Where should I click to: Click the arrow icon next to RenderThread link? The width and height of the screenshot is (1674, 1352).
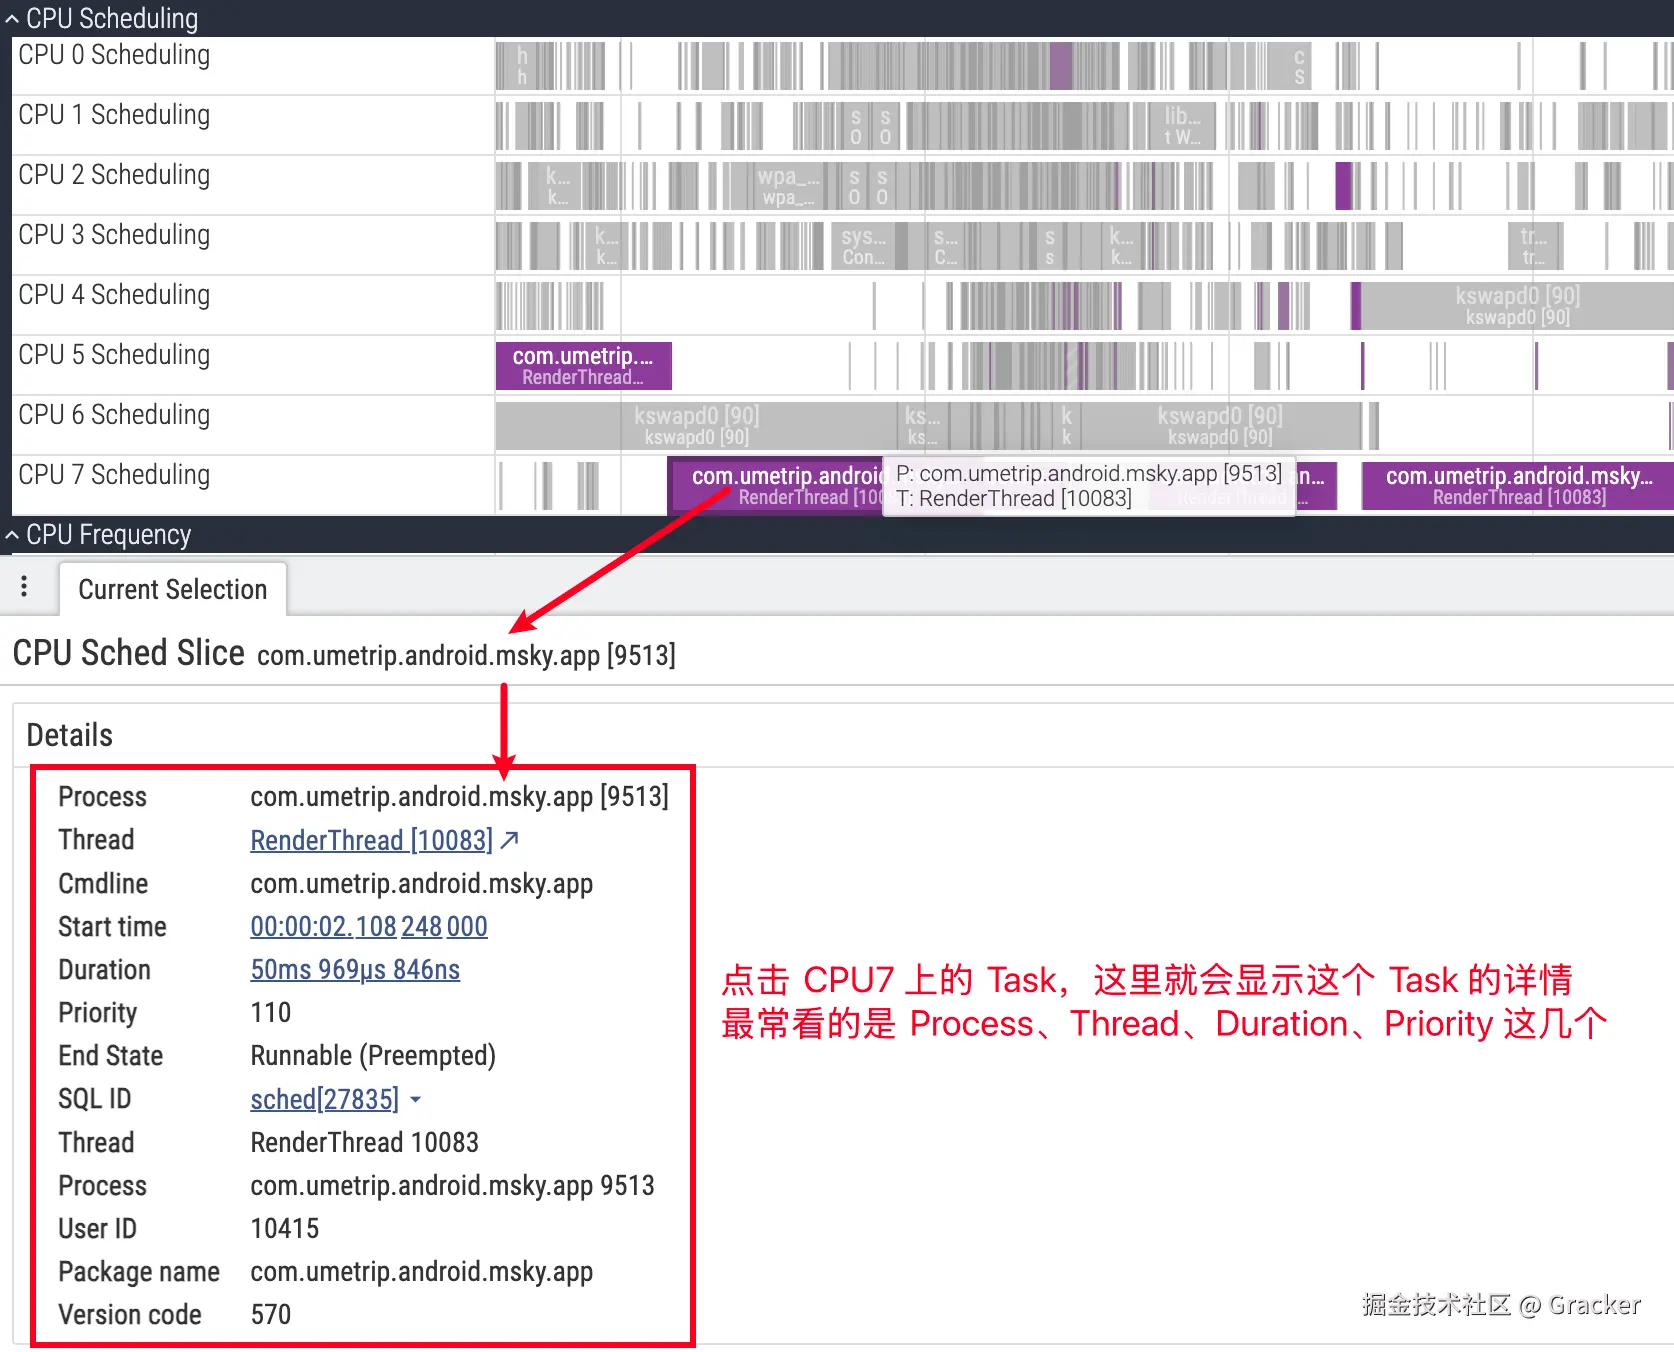coord(509,840)
